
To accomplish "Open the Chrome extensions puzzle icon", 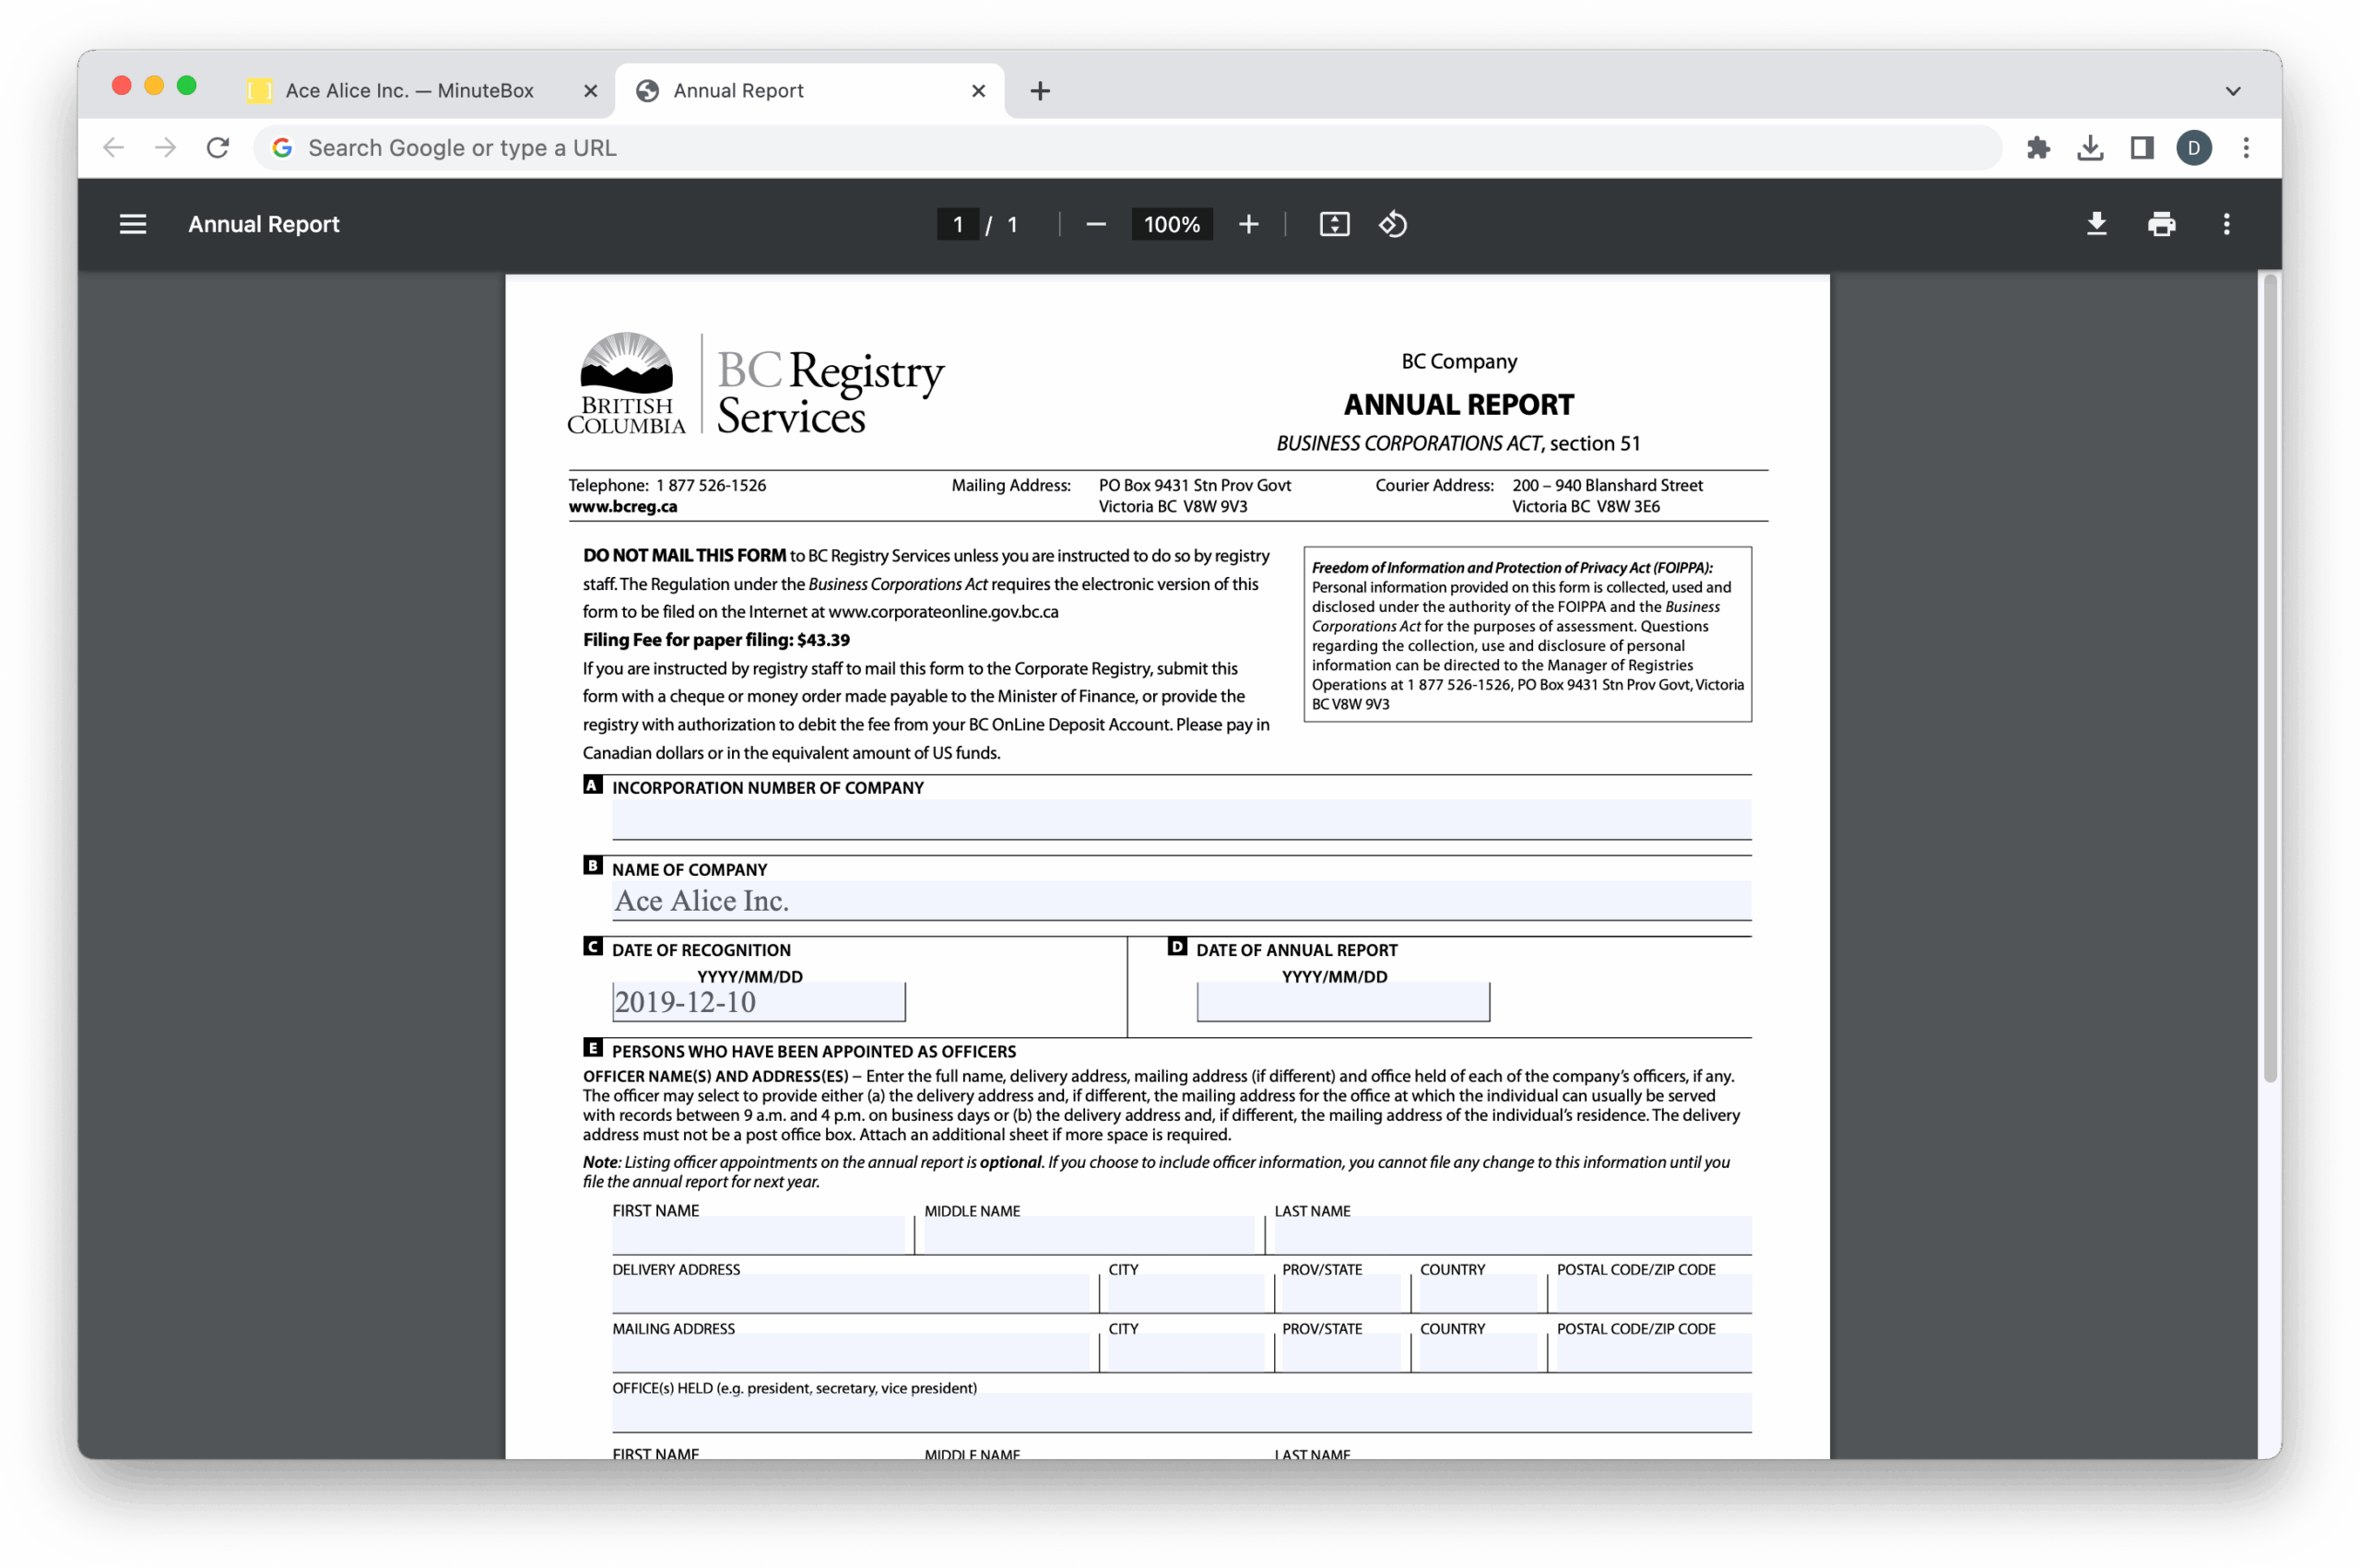I will tap(2038, 148).
